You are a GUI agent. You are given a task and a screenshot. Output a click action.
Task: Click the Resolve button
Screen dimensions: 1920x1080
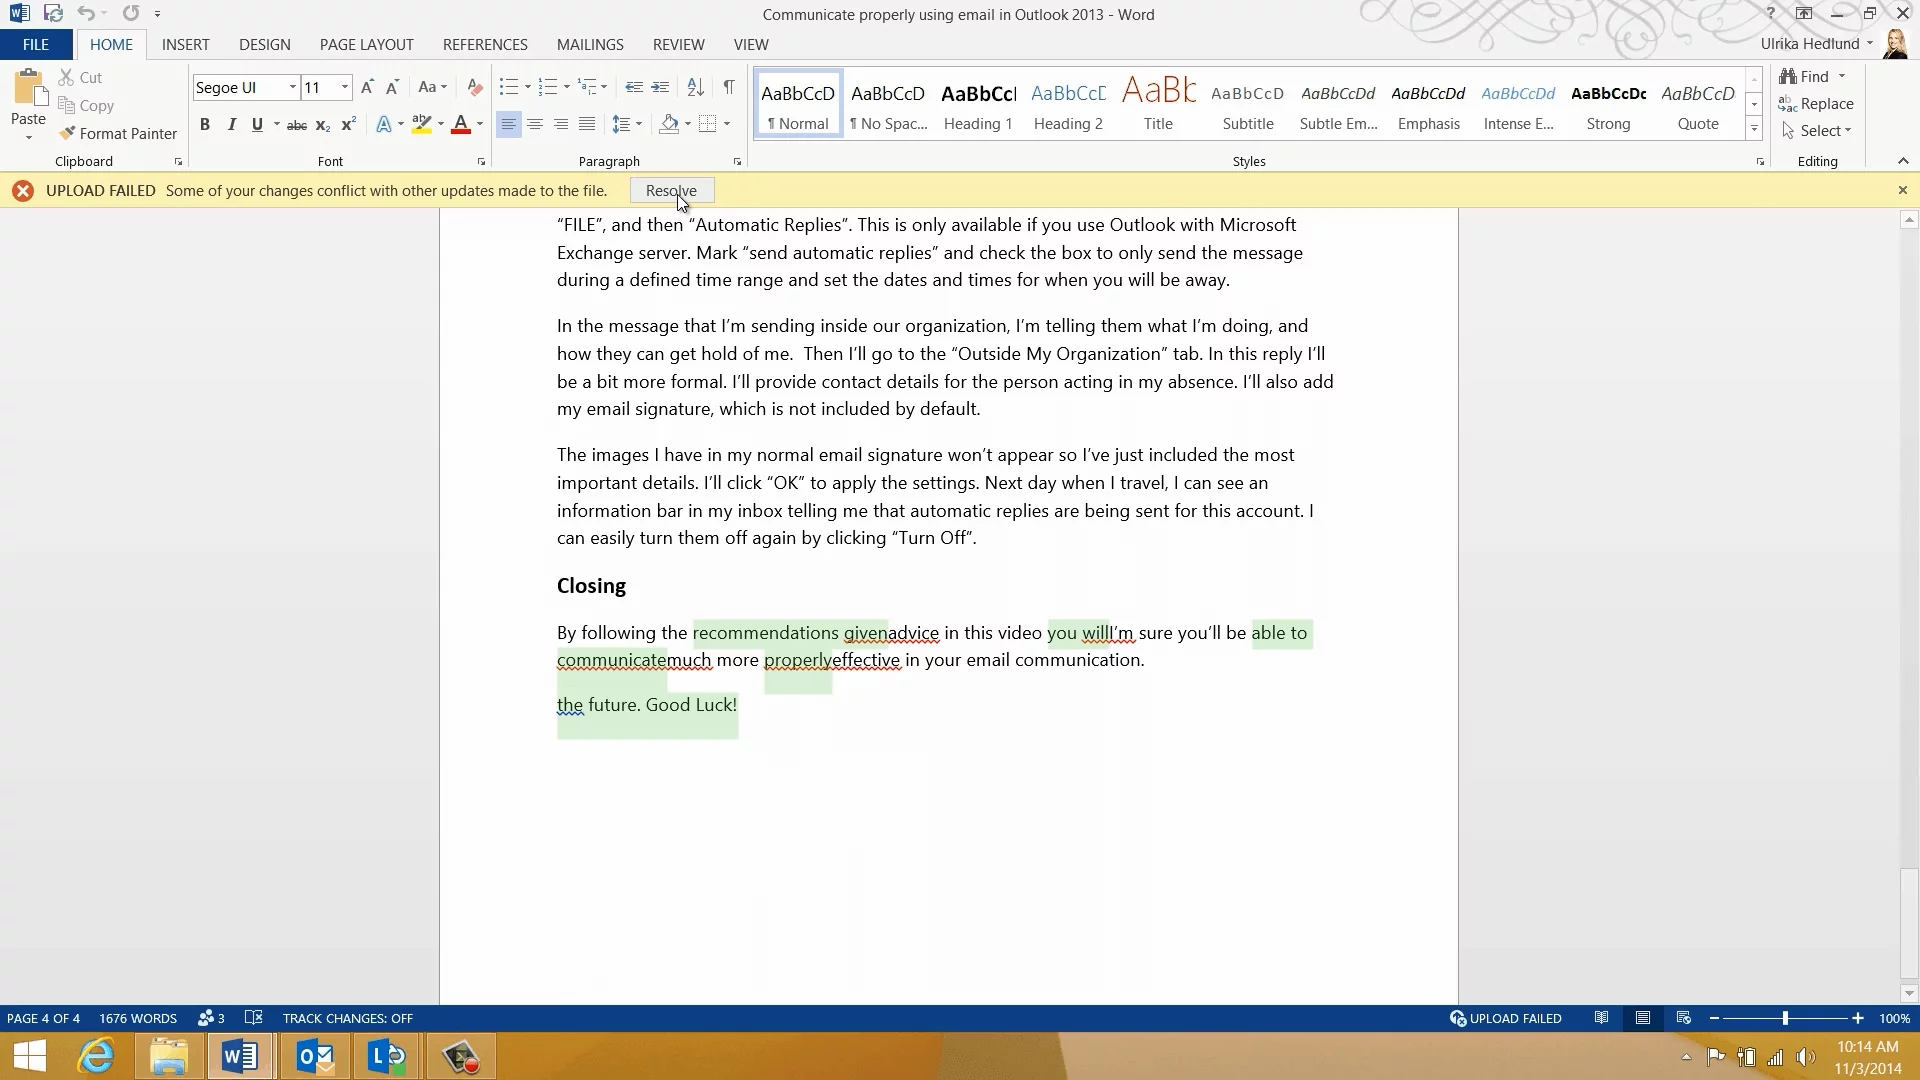coord(671,191)
